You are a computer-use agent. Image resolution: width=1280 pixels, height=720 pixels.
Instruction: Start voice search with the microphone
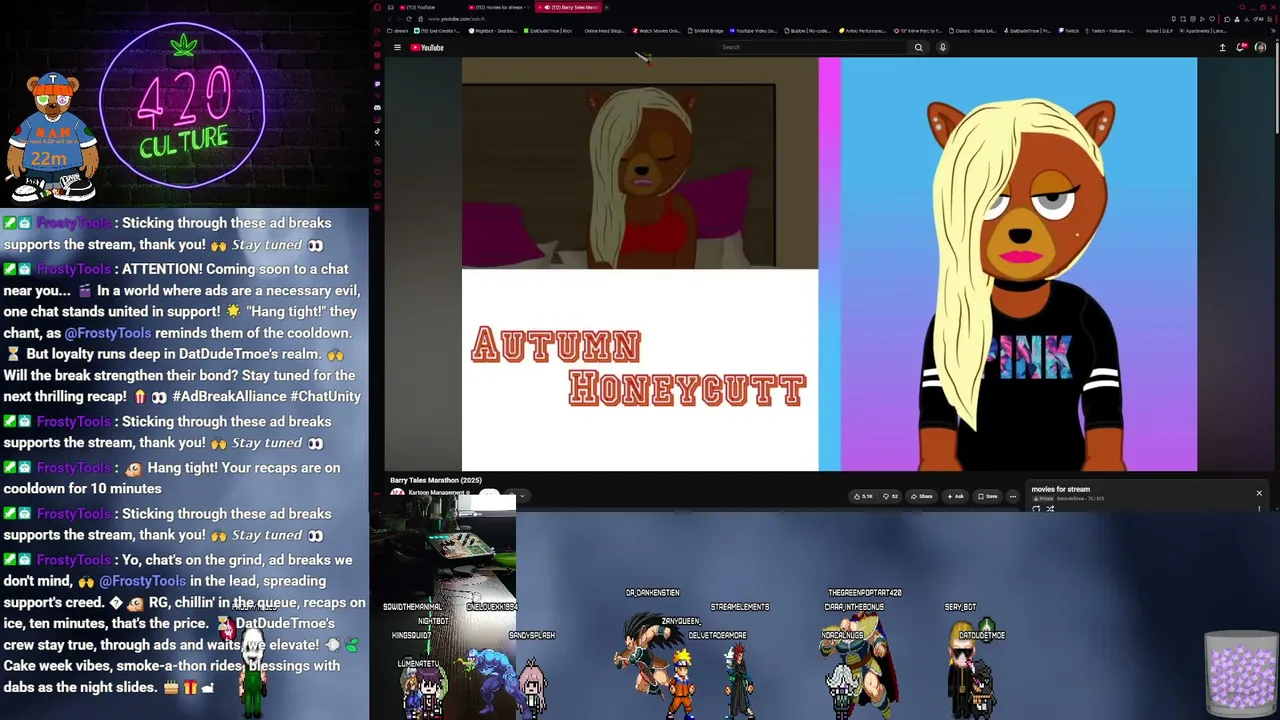pos(942,47)
